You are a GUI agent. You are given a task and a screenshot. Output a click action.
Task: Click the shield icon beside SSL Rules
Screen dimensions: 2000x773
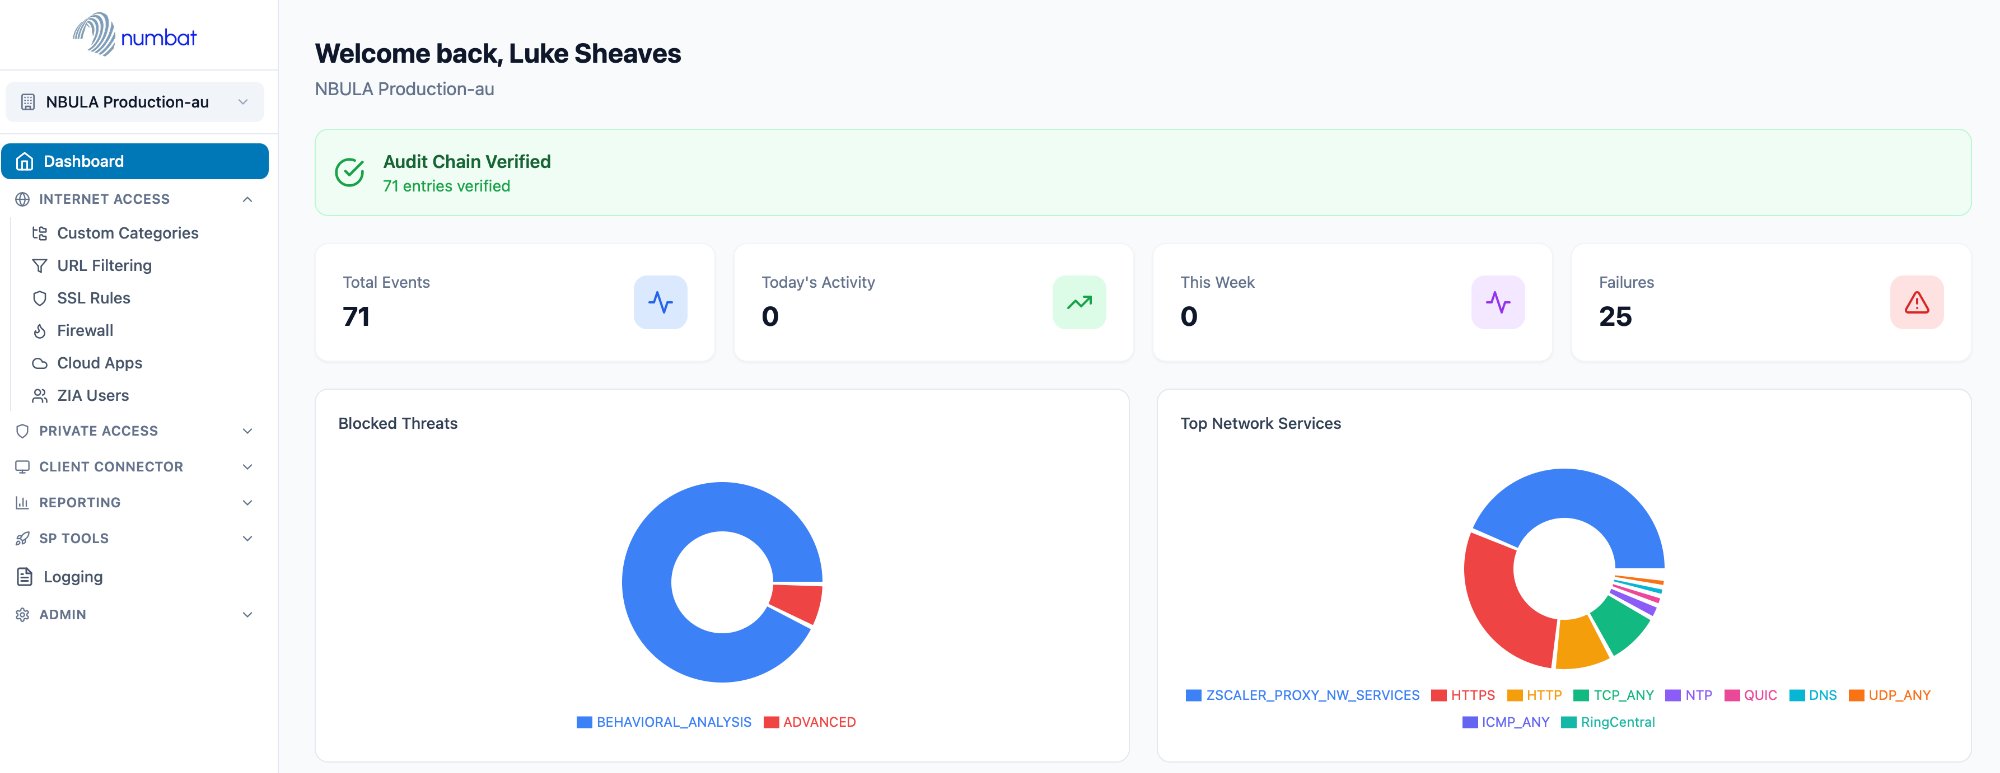click(40, 298)
